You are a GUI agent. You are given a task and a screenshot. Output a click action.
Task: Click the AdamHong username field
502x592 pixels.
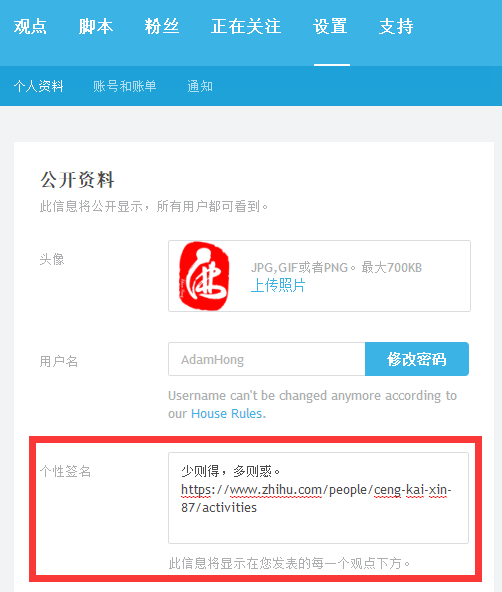point(266,359)
